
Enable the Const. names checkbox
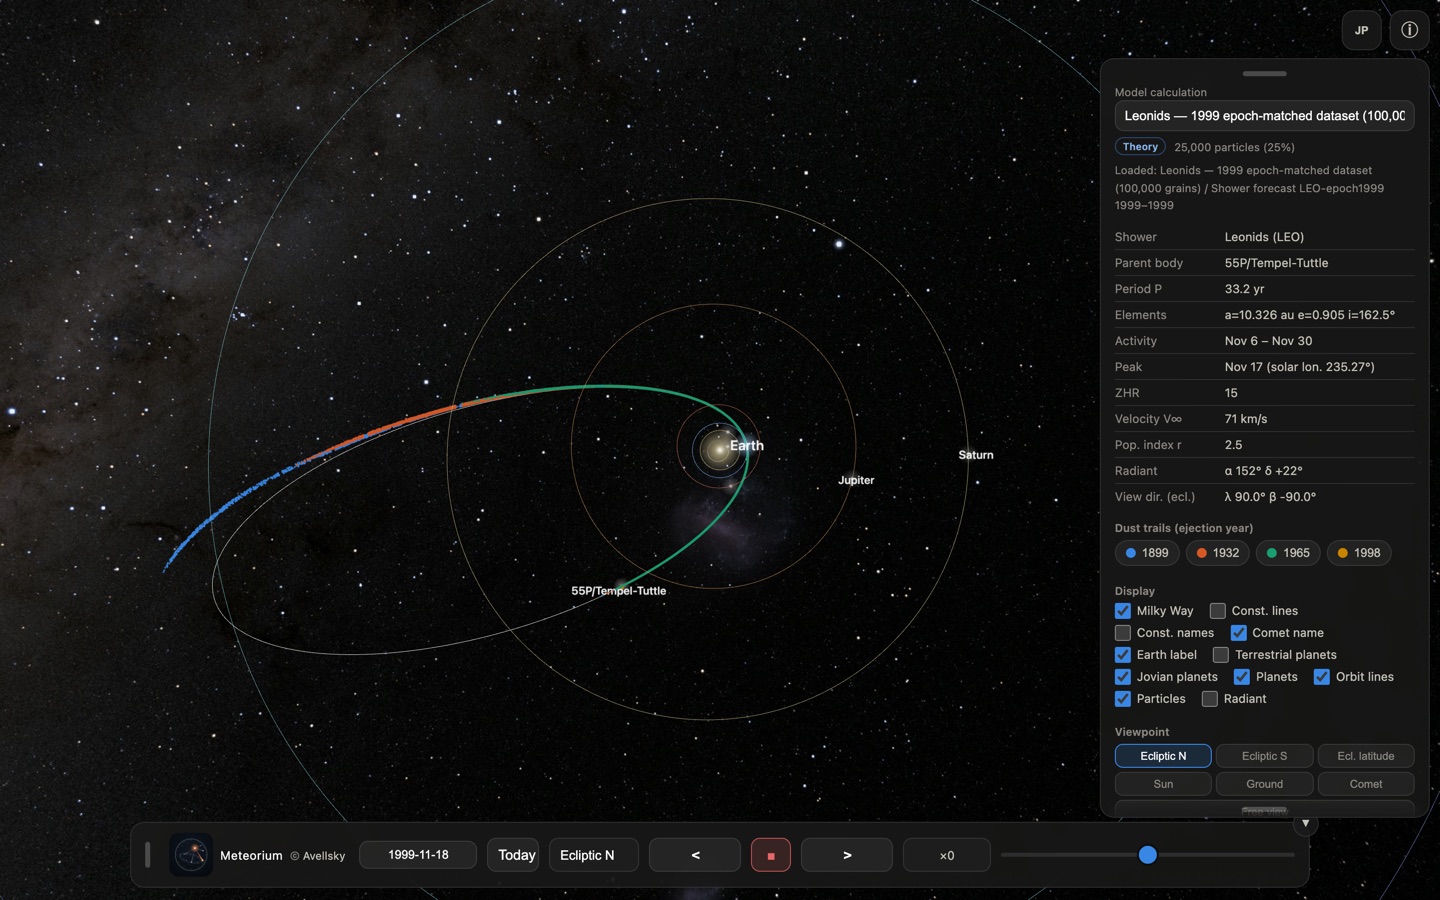(1123, 633)
